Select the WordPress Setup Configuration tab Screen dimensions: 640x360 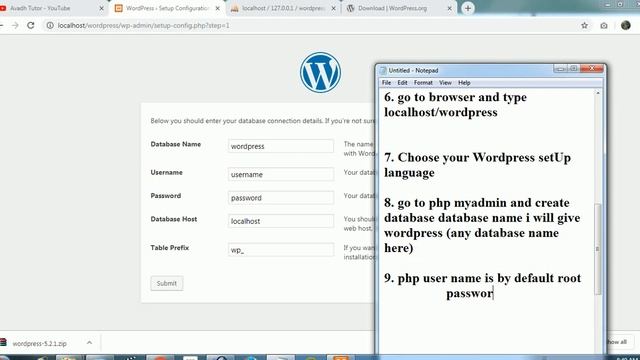(x=167, y=8)
